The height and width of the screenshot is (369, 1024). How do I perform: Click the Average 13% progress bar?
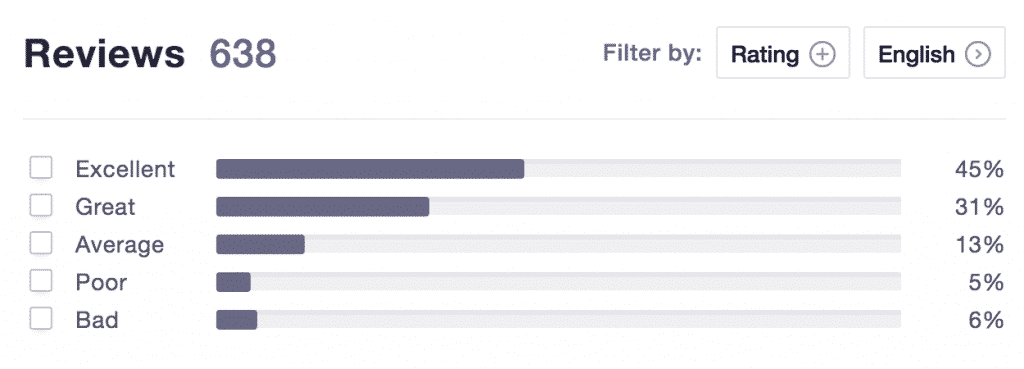[x=558, y=244]
